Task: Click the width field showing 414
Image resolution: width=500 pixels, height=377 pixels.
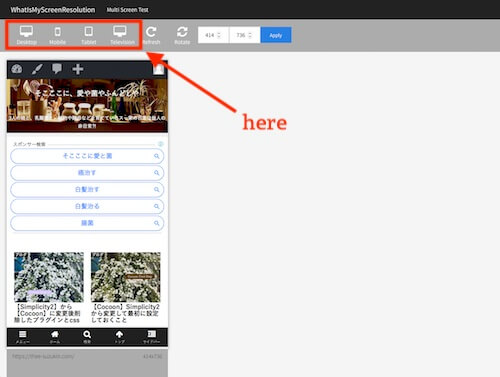Action: point(213,35)
